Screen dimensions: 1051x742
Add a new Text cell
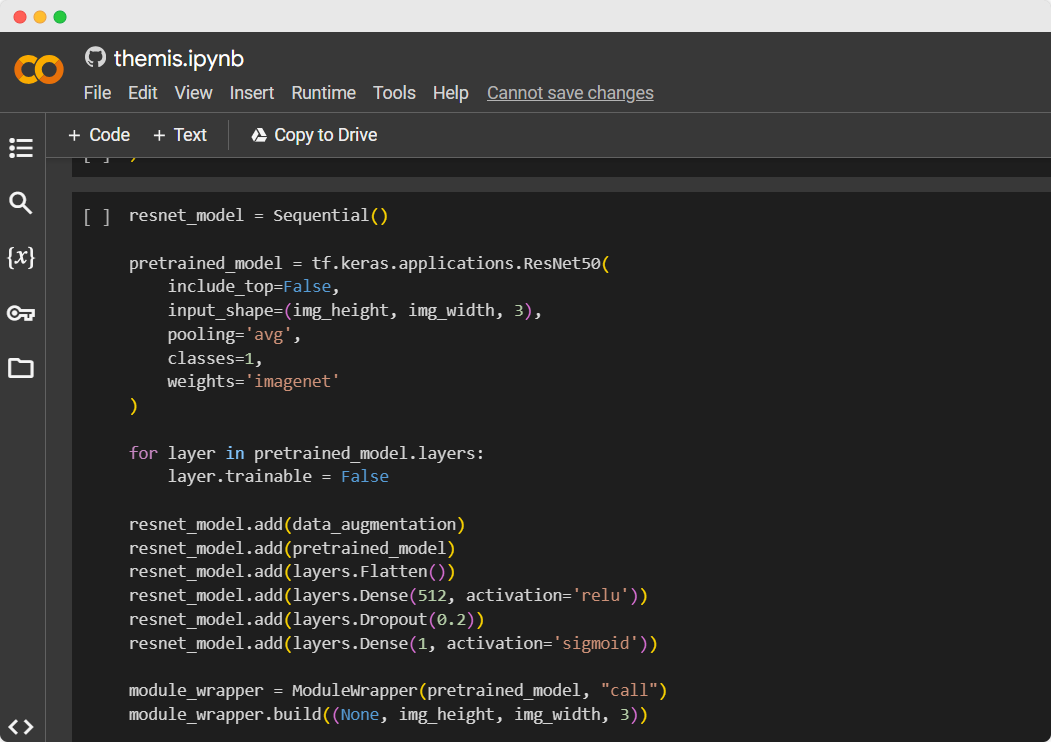click(x=180, y=135)
